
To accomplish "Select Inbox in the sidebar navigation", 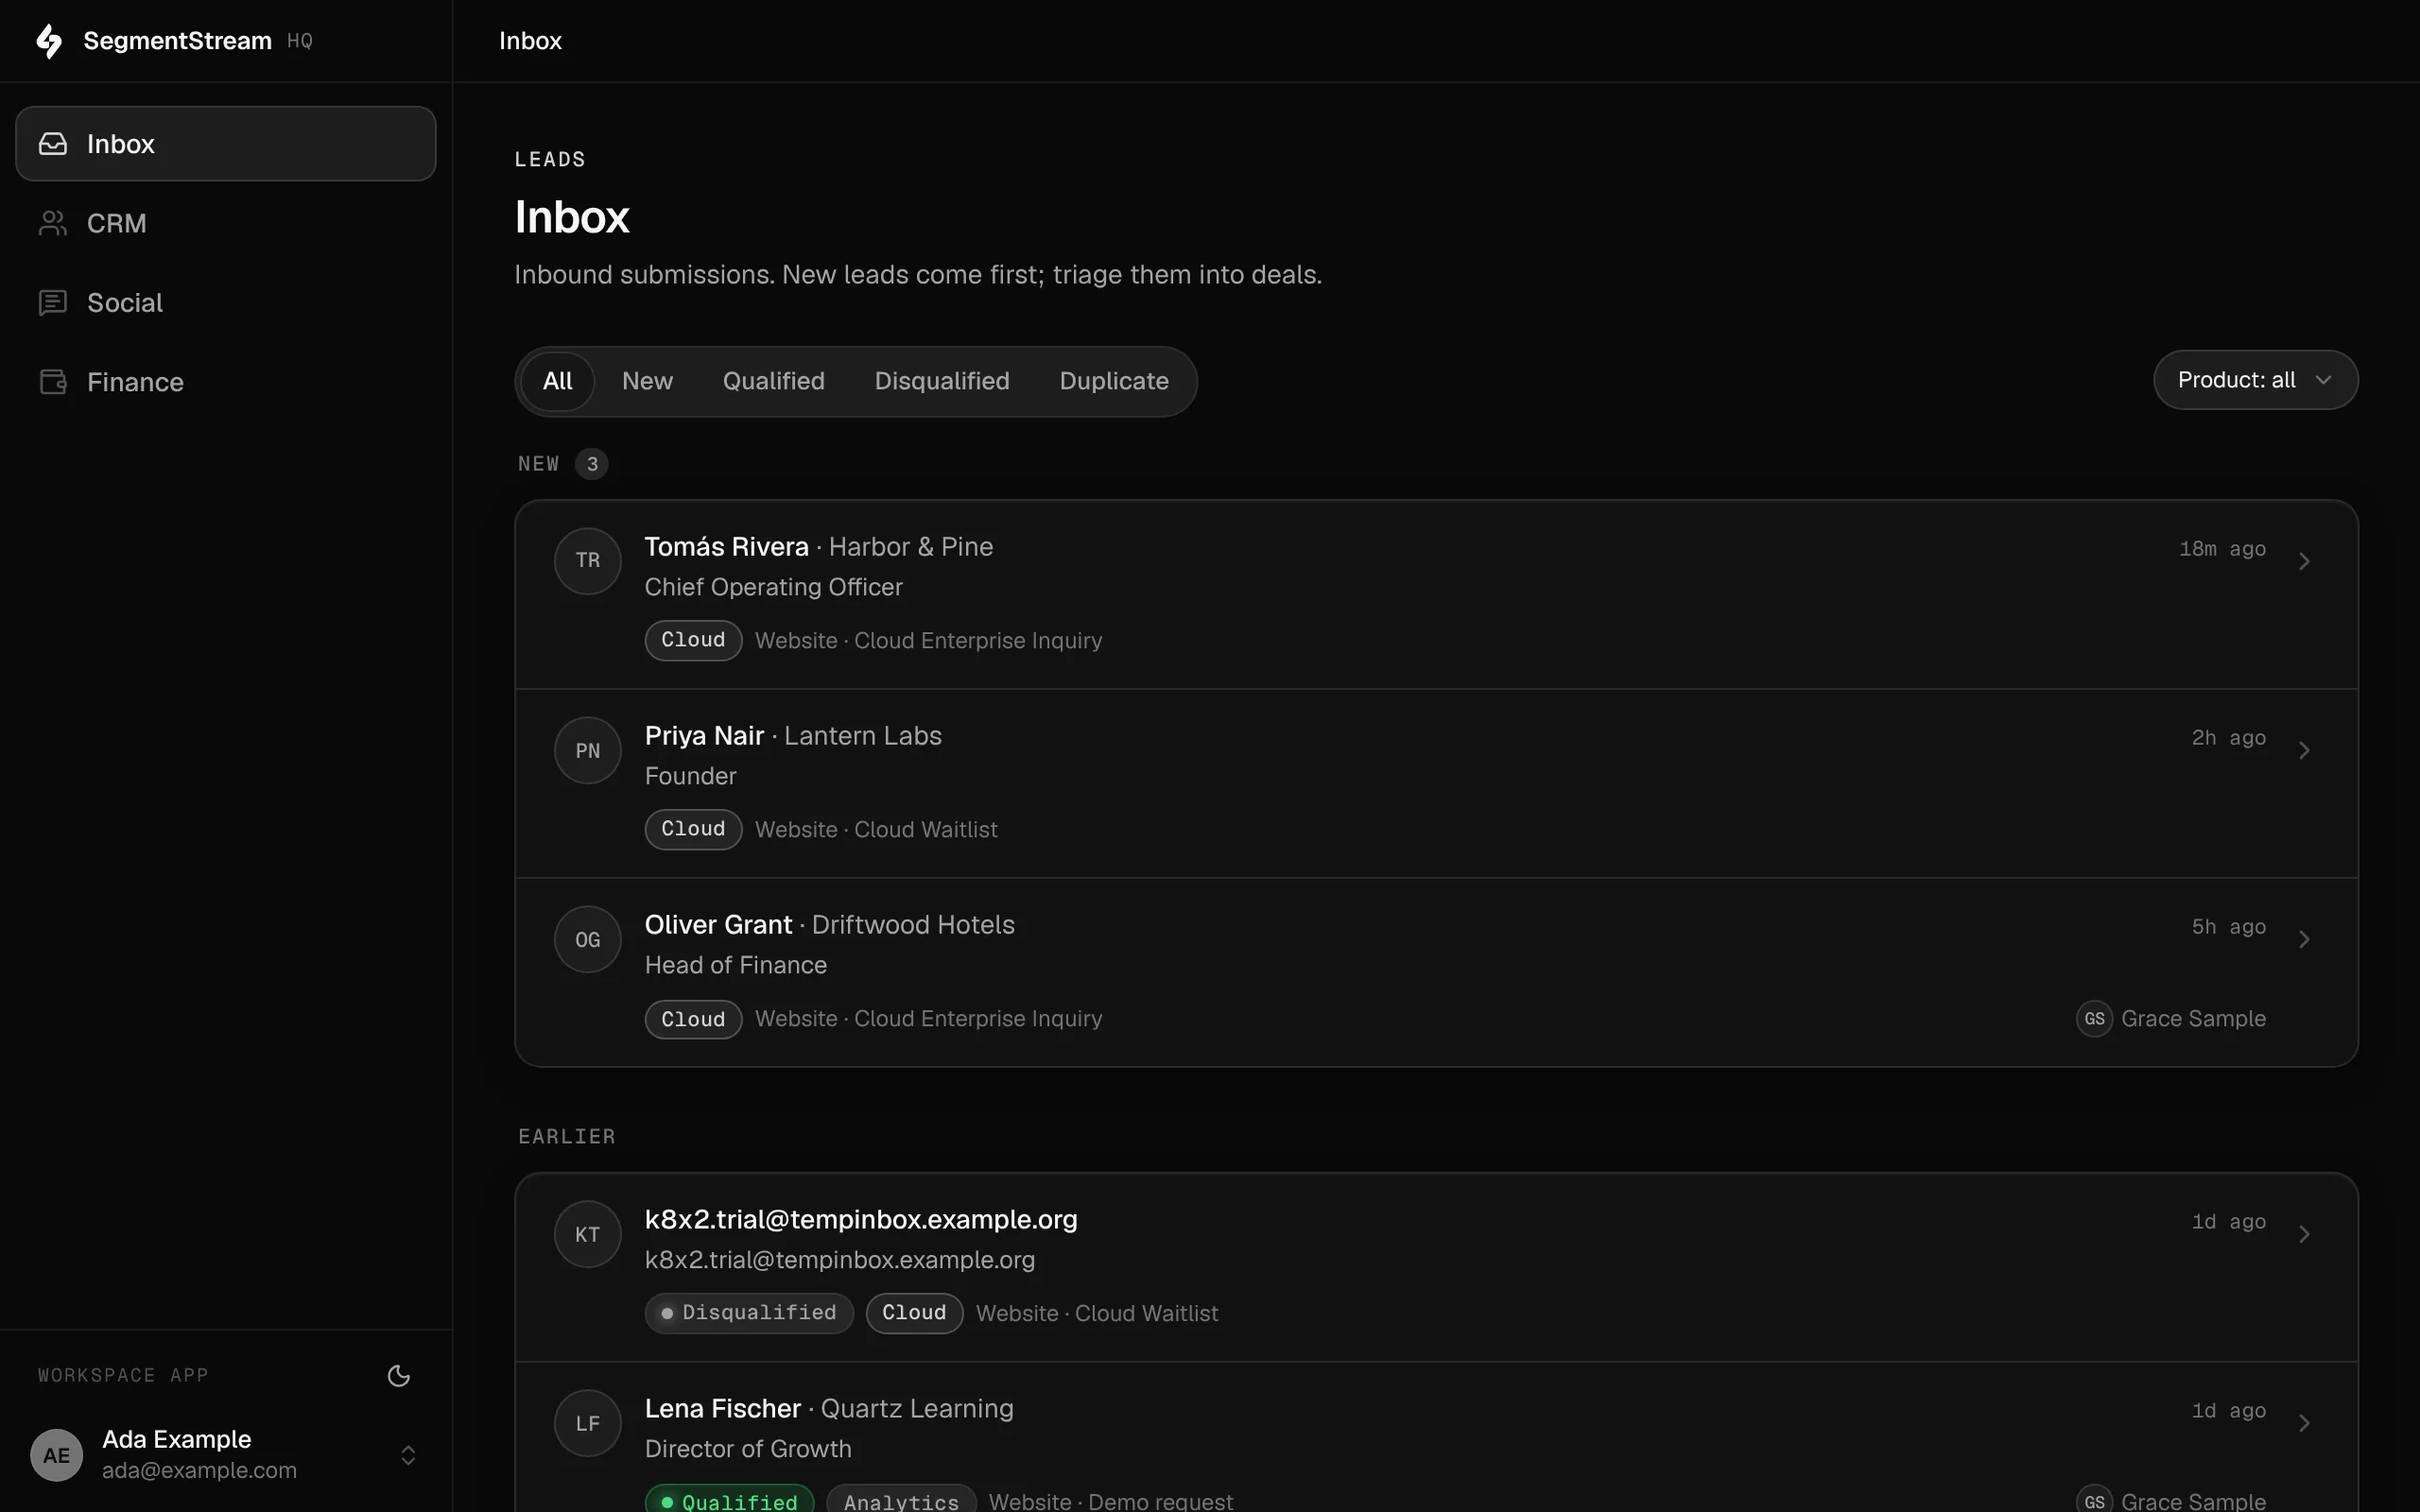I will point(226,144).
